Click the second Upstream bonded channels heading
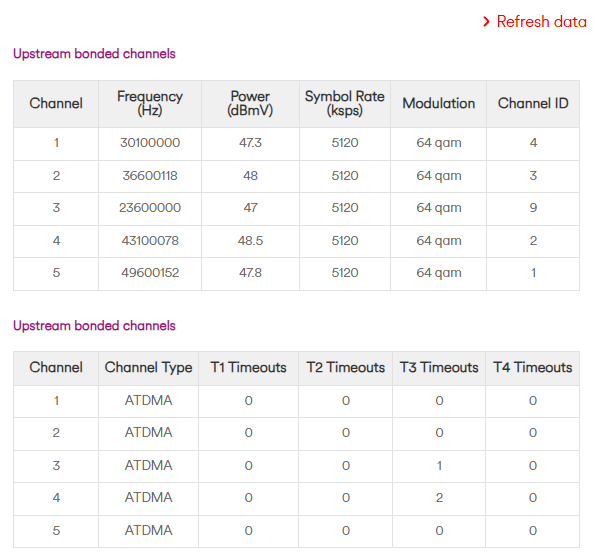 point(94,326)
